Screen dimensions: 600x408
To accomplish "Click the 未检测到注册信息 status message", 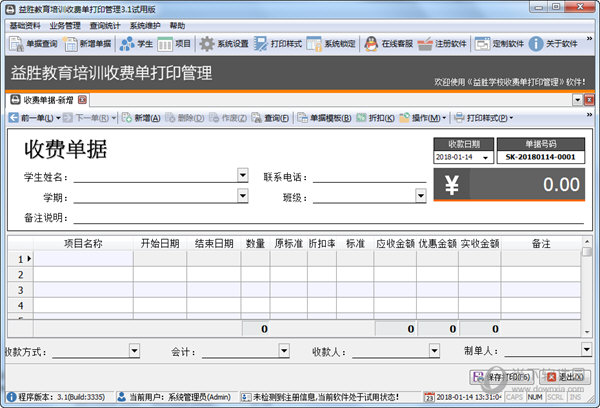I will (326, 397).
